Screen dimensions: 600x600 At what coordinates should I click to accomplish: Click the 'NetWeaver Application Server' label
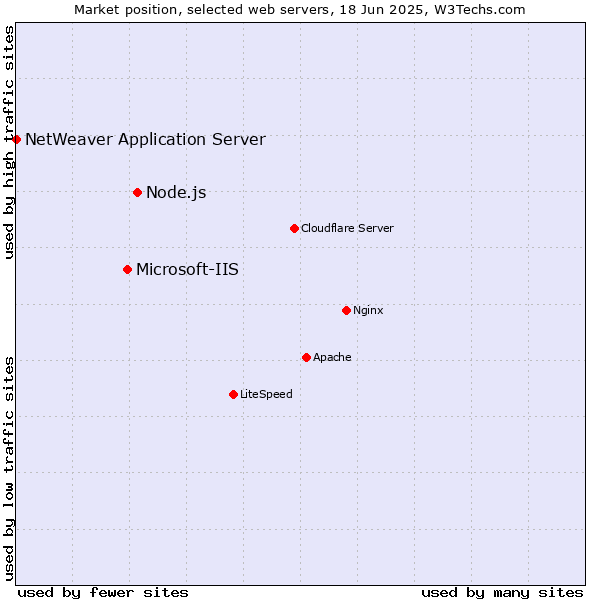click(145, 140)
